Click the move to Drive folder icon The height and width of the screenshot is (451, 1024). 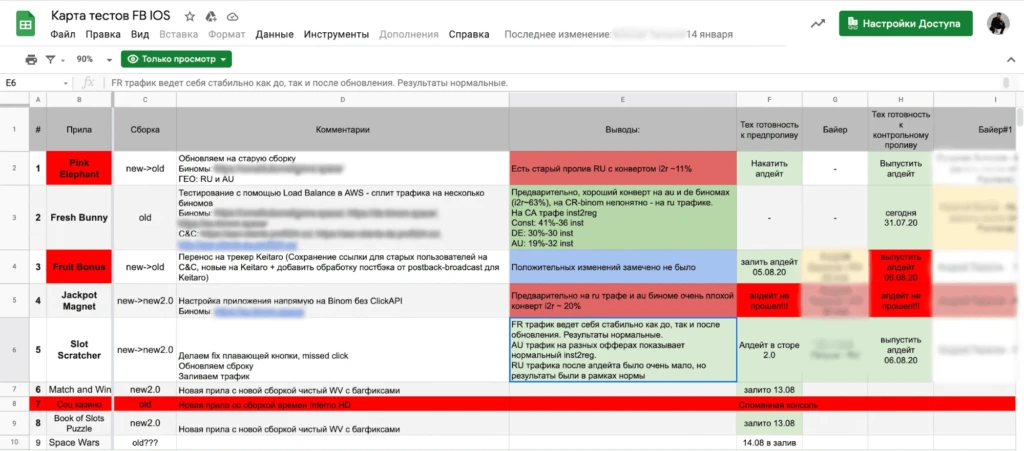click(x=210, y=16)
